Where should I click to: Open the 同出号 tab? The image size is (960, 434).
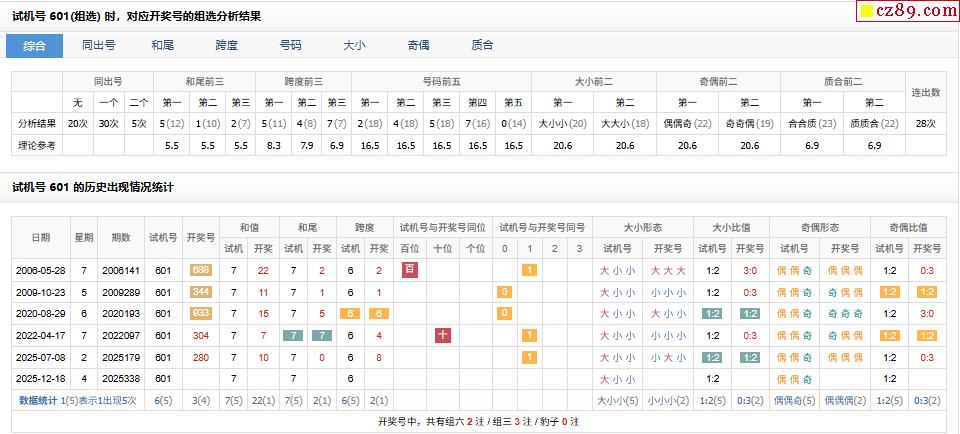98,45
